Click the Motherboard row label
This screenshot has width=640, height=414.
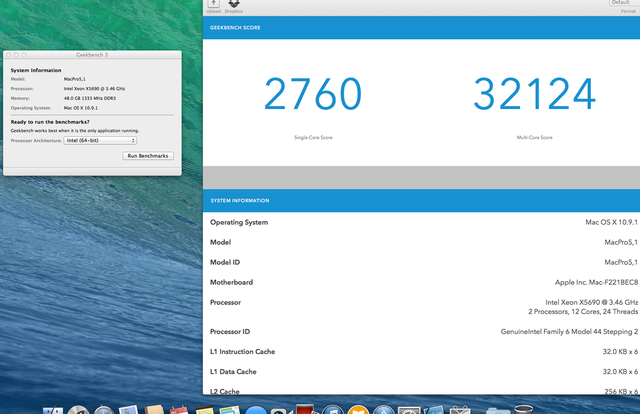[x=231, y=283]
